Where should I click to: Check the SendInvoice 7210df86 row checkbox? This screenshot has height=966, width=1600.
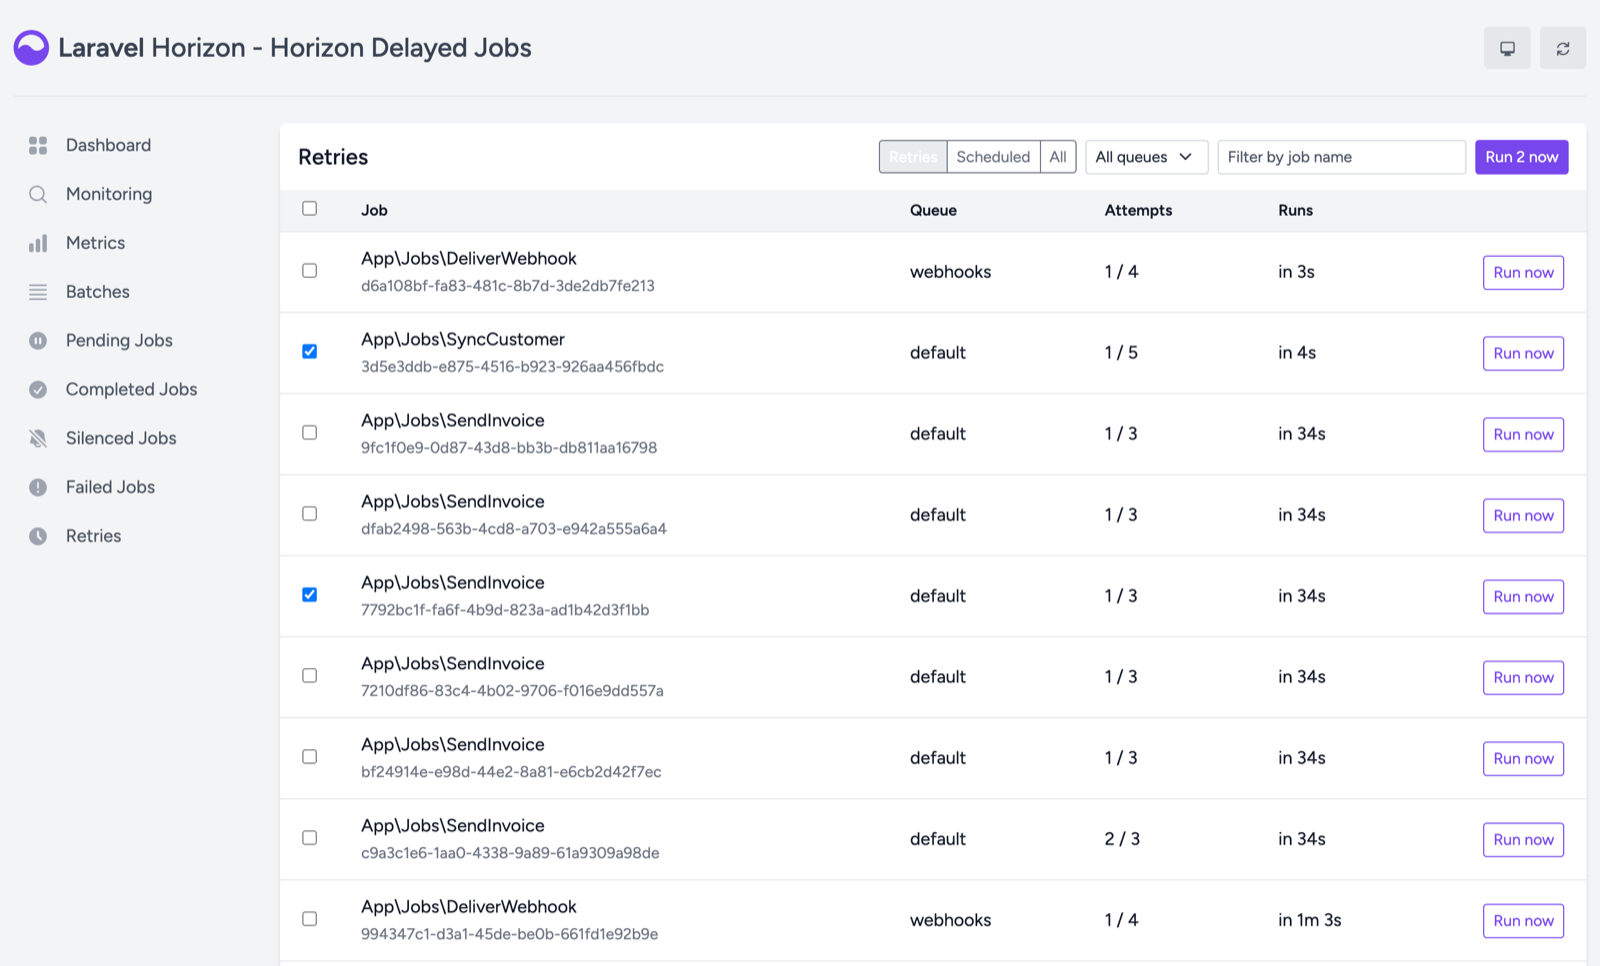pos(310,676)
